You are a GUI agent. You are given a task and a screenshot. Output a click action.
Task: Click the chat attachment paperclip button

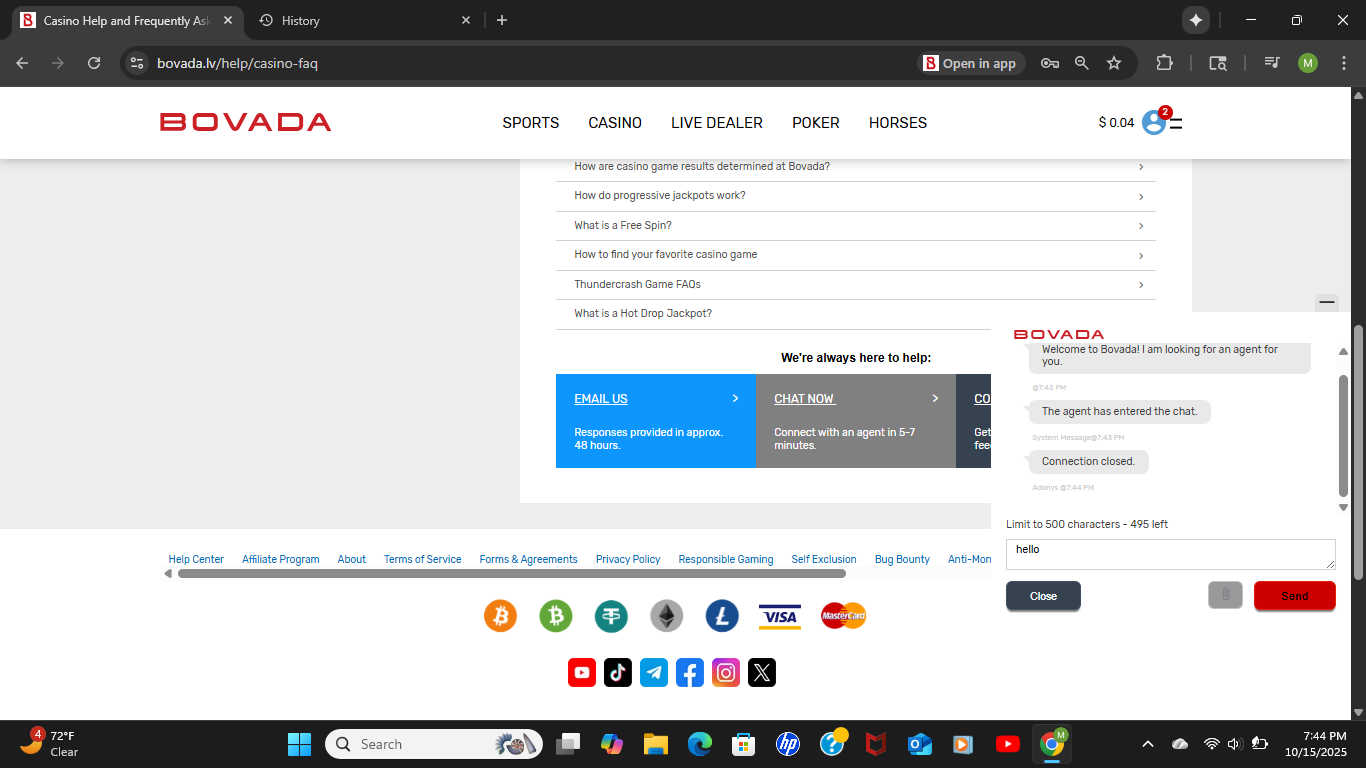pos(1225,595)
